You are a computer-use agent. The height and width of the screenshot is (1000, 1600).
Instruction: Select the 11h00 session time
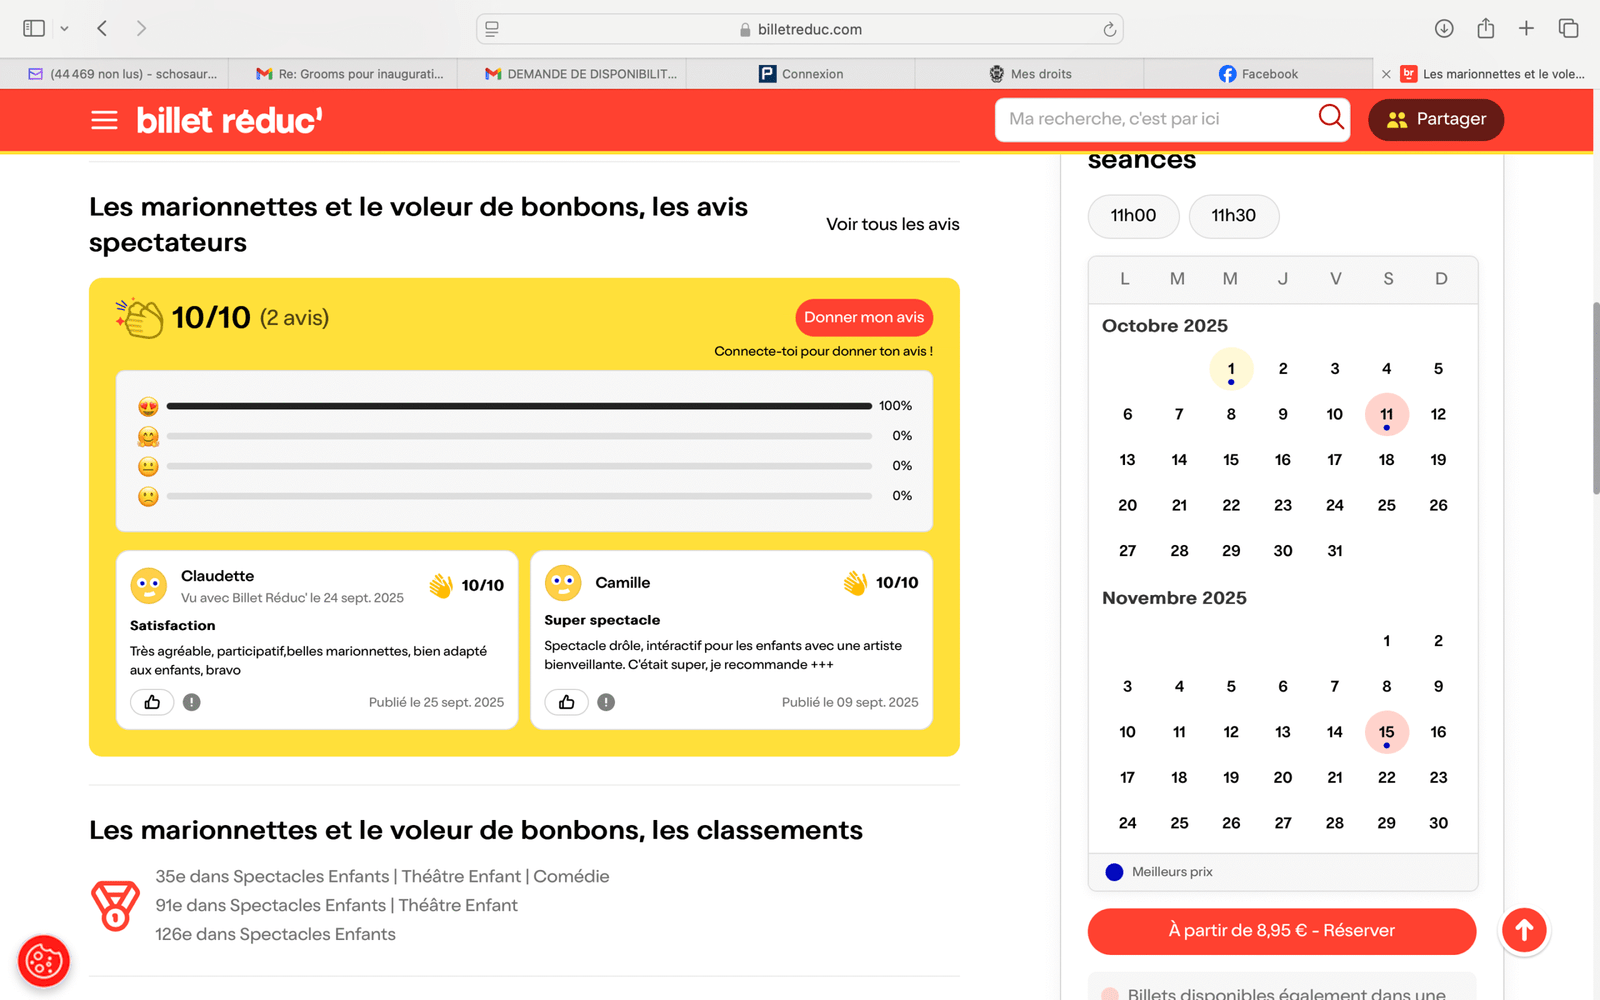pos(1133,216)
